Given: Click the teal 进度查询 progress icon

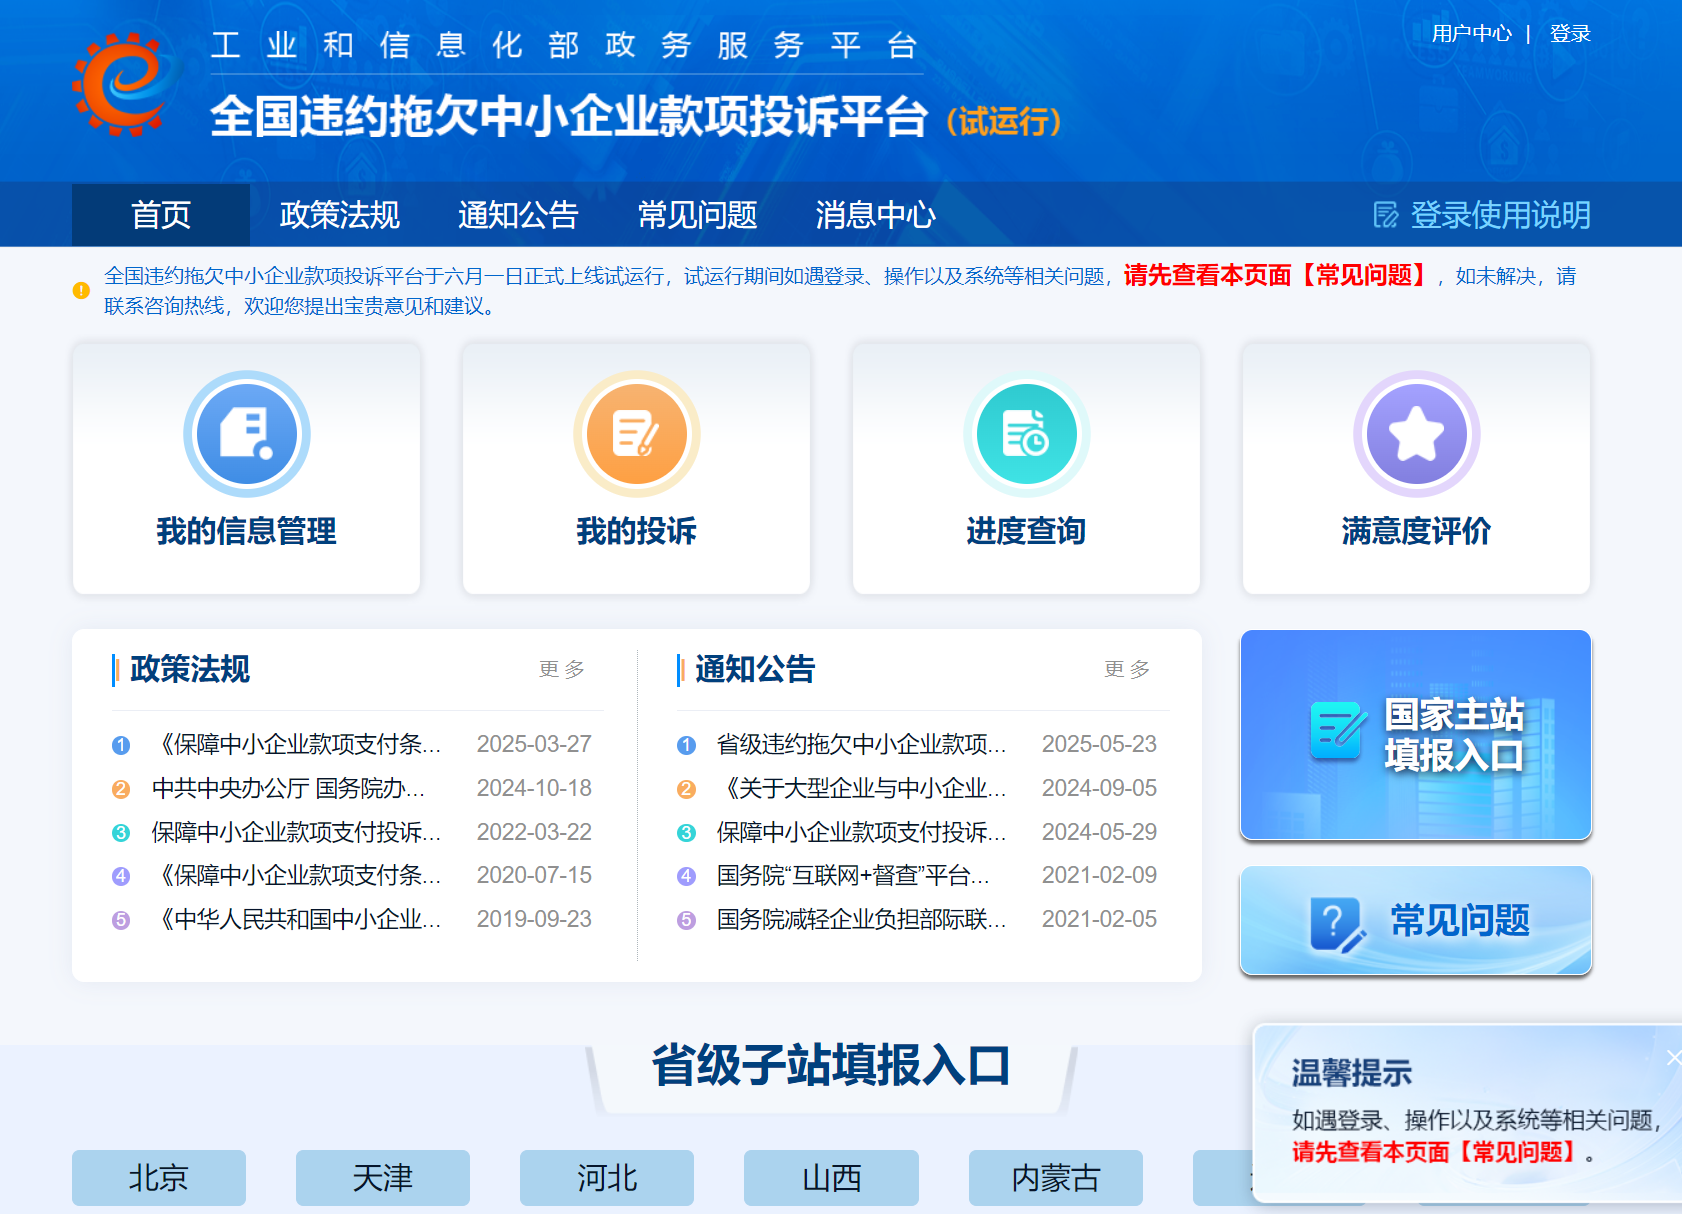Looking at the screenshot, I should coord(1026,434).
